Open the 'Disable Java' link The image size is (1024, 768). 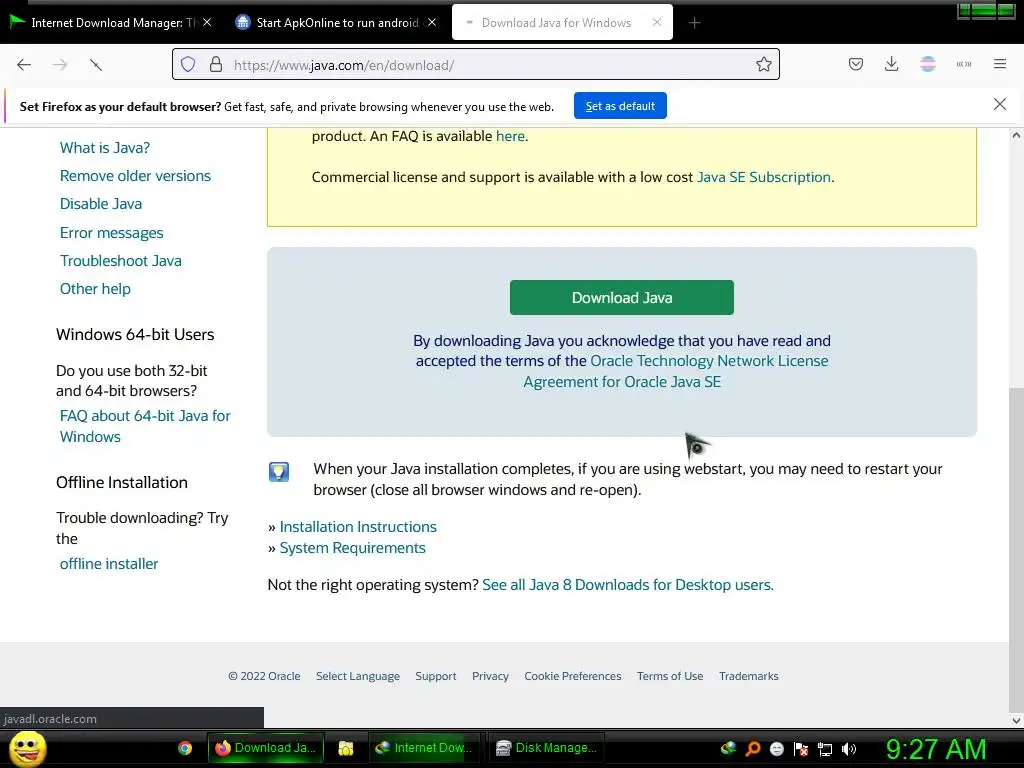101,204
